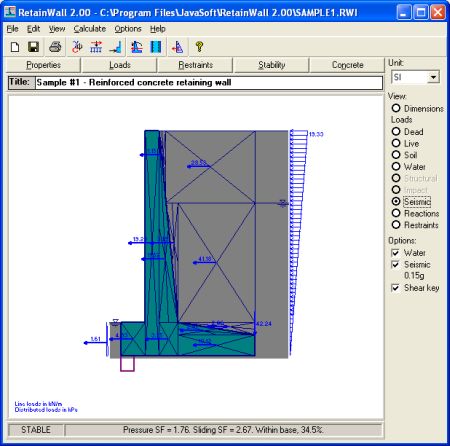Click the triangular pressure diagram toolbar icon
The height and width of the screenshot is (446, 450).
click(x=178, y=47)
